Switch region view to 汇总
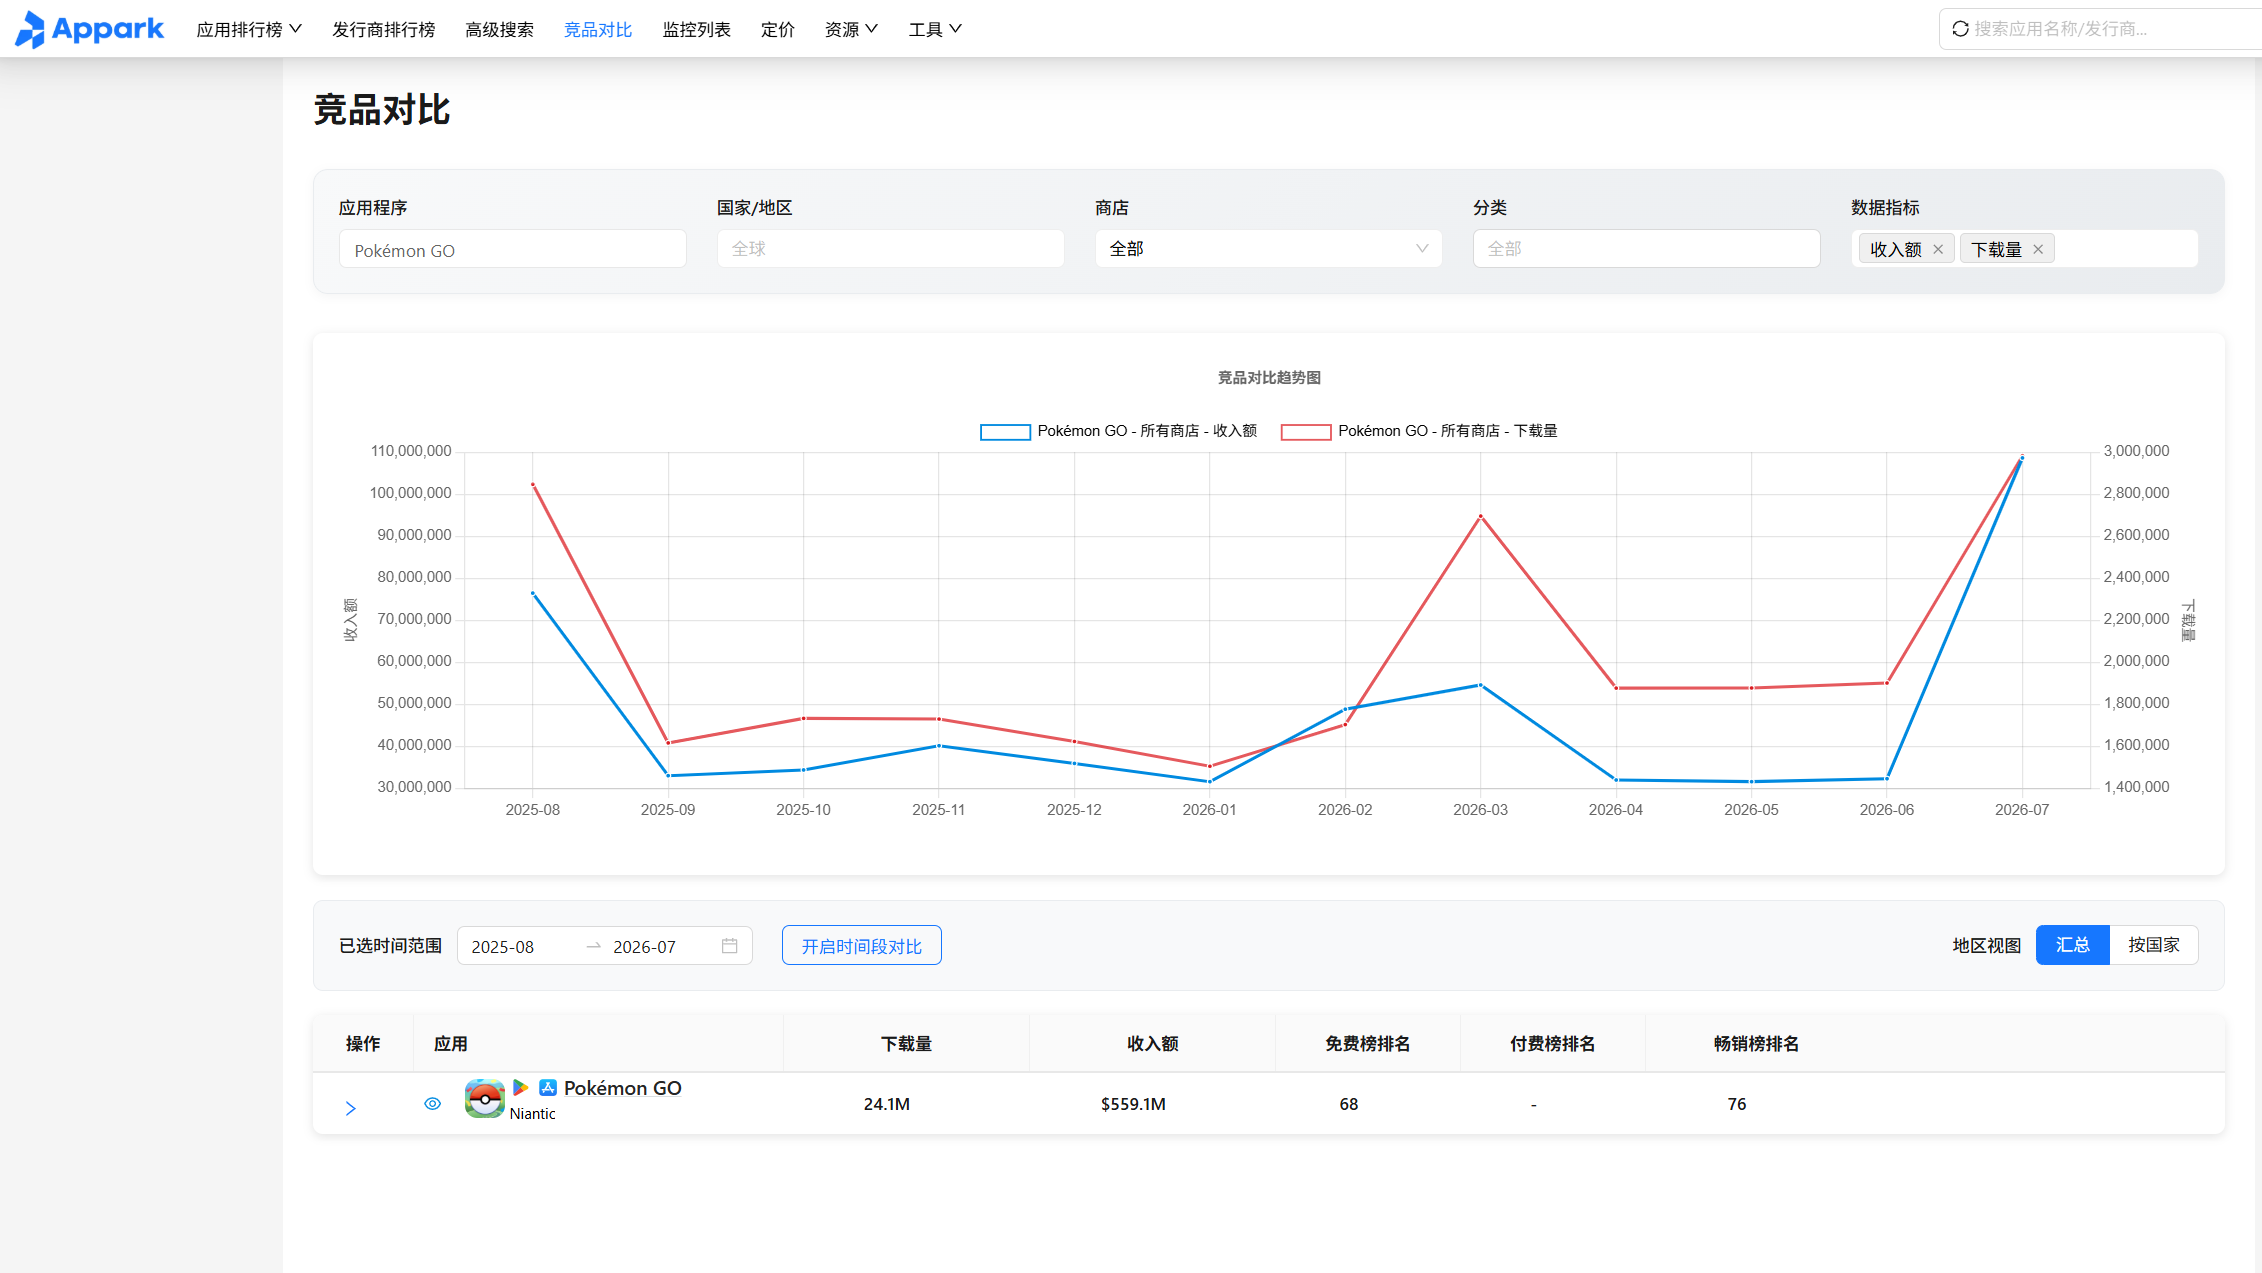This screenshot has height=1273, width=2262. (x=2072, y=945)
